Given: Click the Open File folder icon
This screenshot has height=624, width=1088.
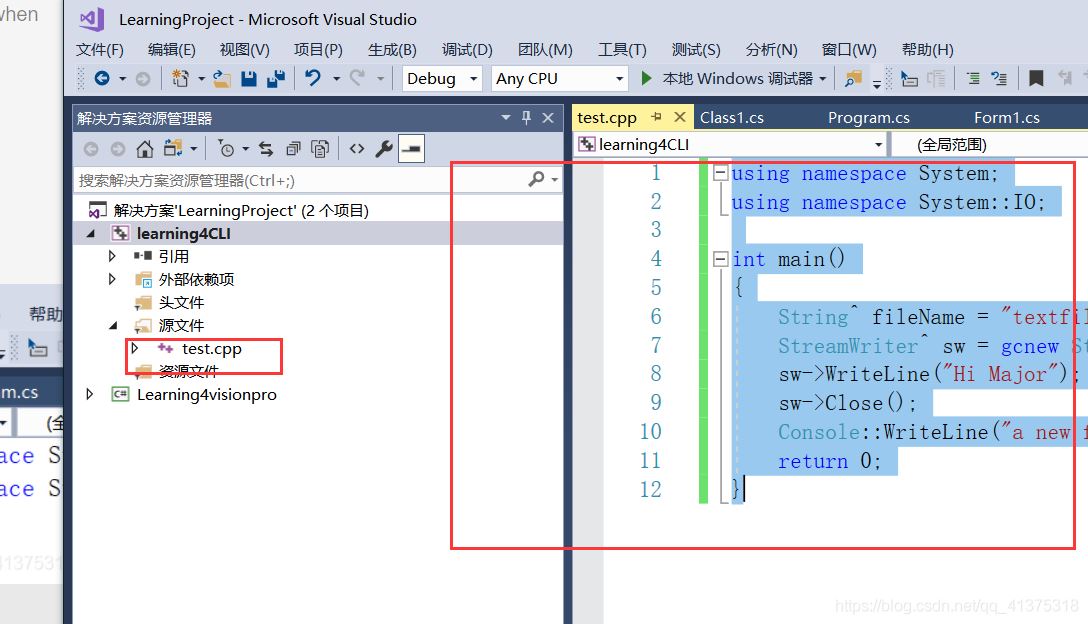Looking at the screenshot, I should [x=222, y=78].
